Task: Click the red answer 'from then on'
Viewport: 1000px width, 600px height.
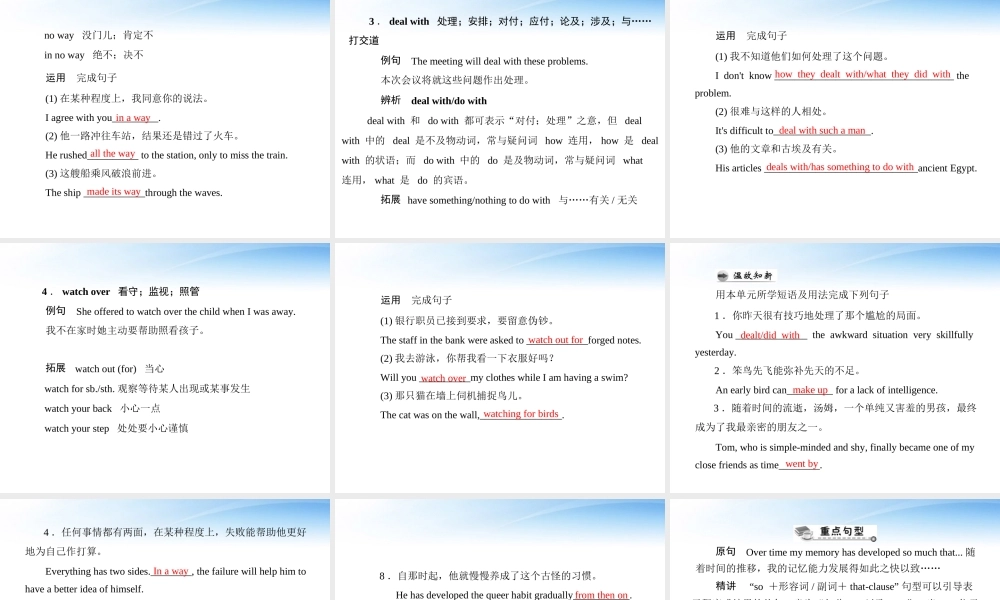Action: pyautogui.click(x=601, y=595)
